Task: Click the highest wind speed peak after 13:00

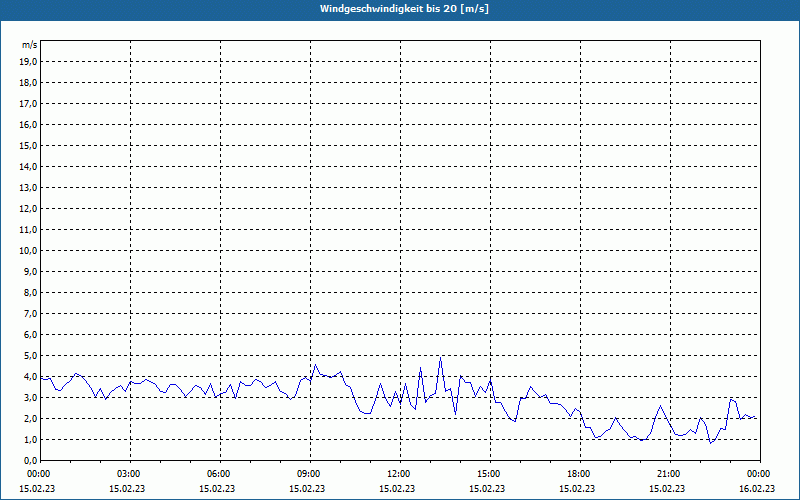Action: coord(440,358)
